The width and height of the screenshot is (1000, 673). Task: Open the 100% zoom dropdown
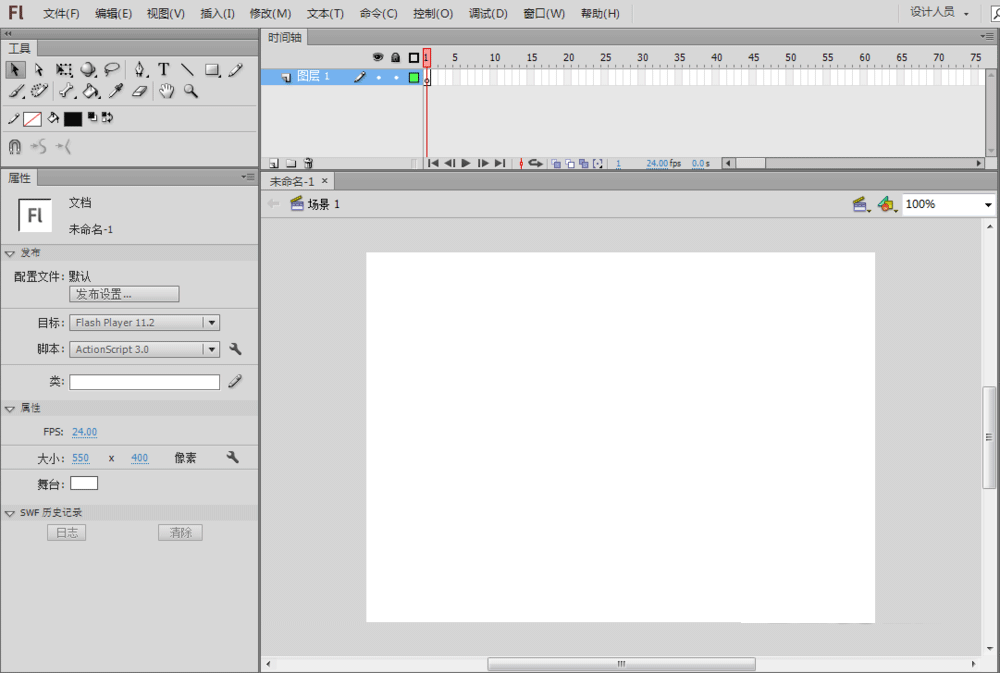pos(988,205)
